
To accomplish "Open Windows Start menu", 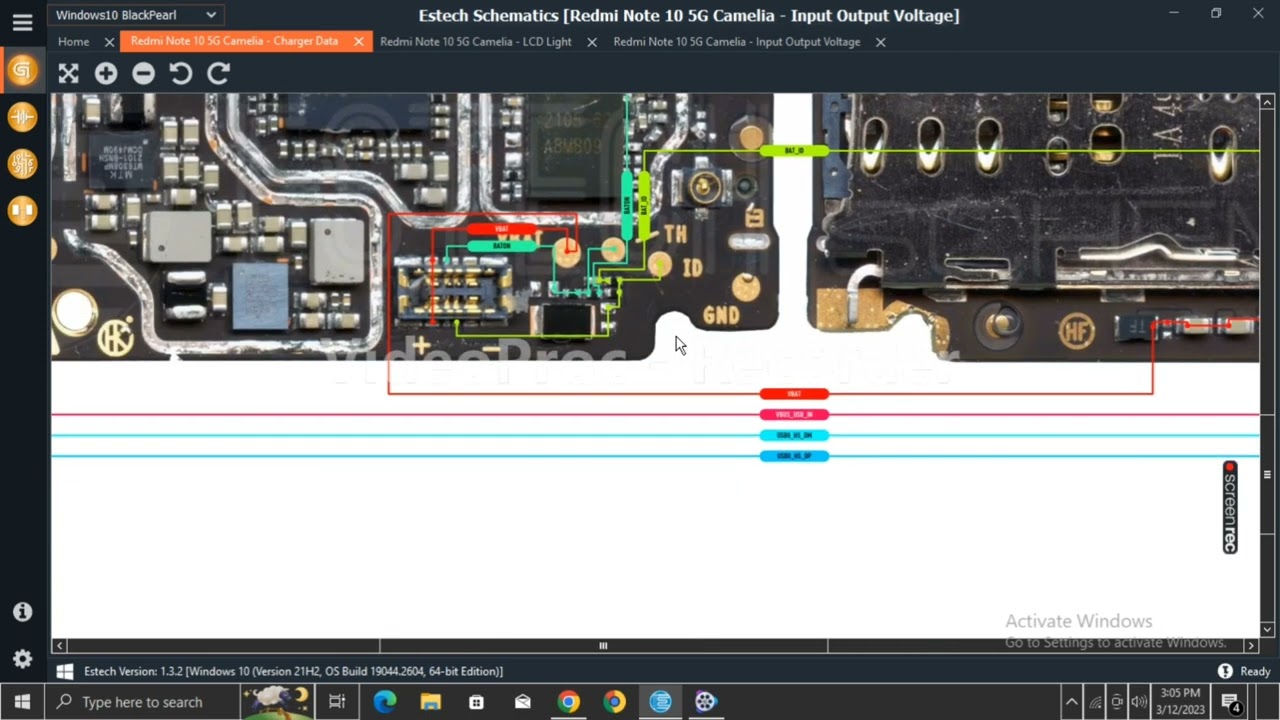I will [22, 702].
